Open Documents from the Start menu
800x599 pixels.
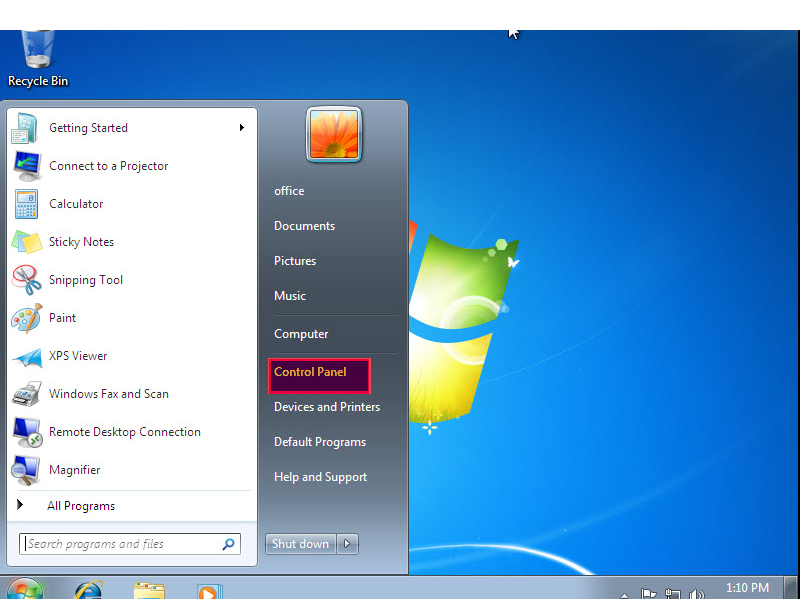pos(304,226)
